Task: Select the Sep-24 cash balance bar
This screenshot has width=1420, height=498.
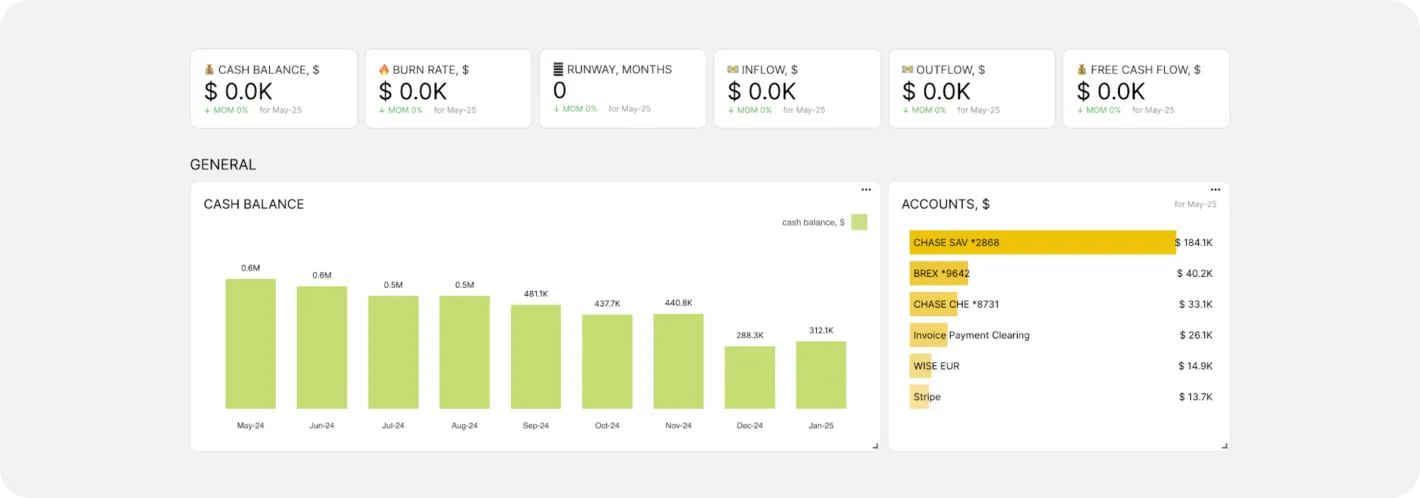Action: (536, 357)
